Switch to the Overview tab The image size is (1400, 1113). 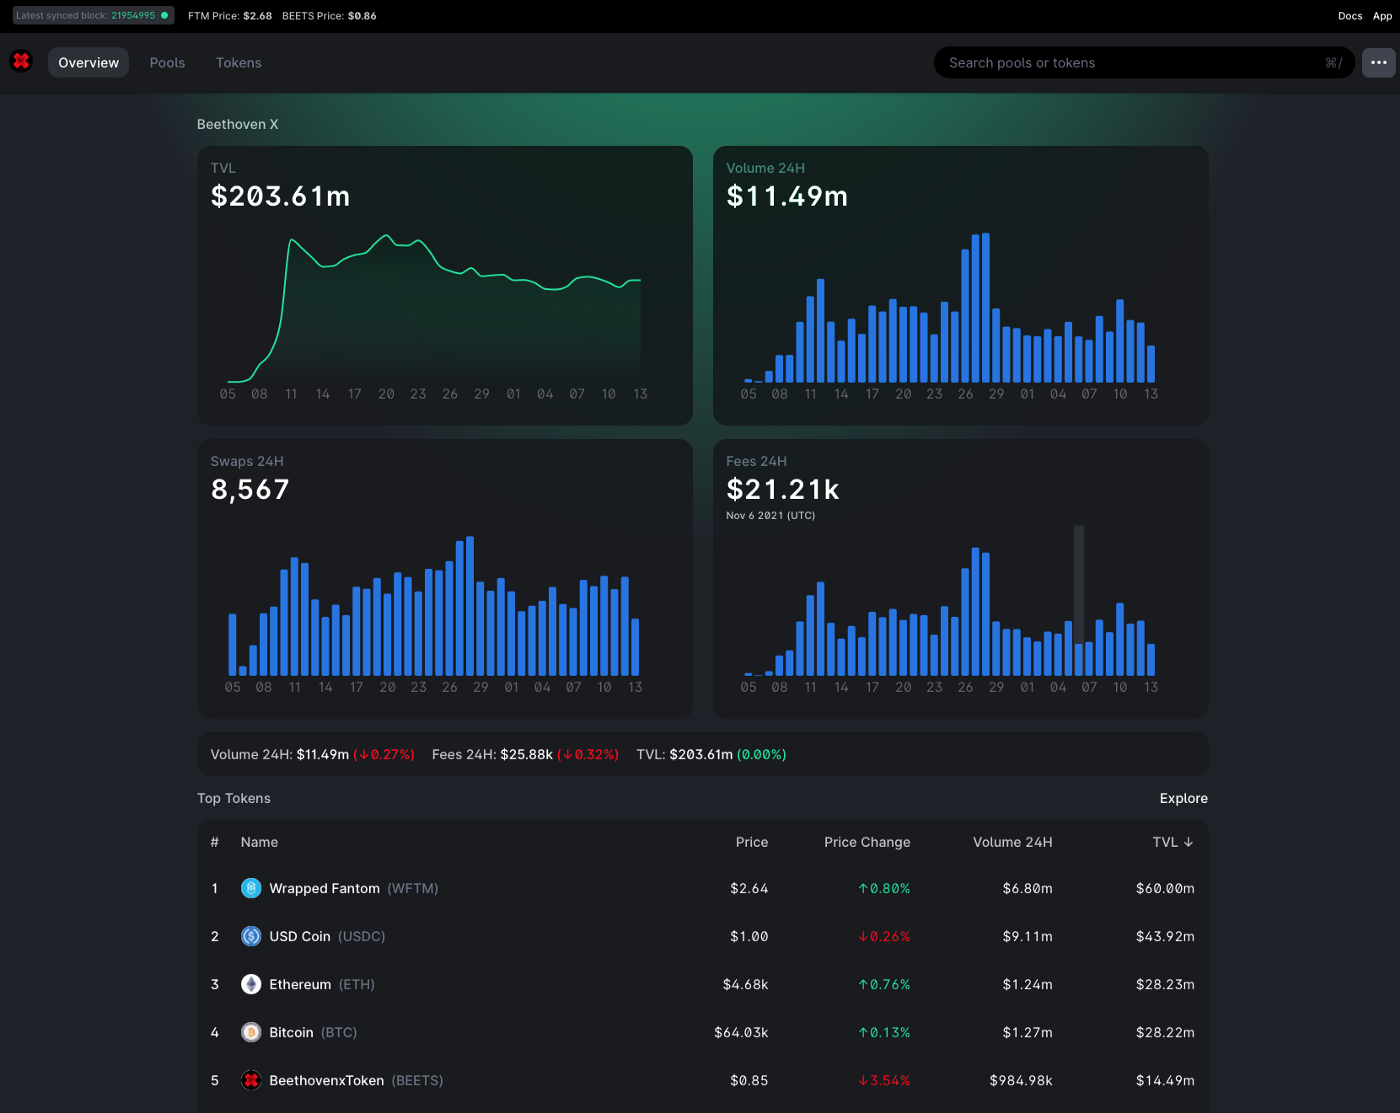click(88, 62)
